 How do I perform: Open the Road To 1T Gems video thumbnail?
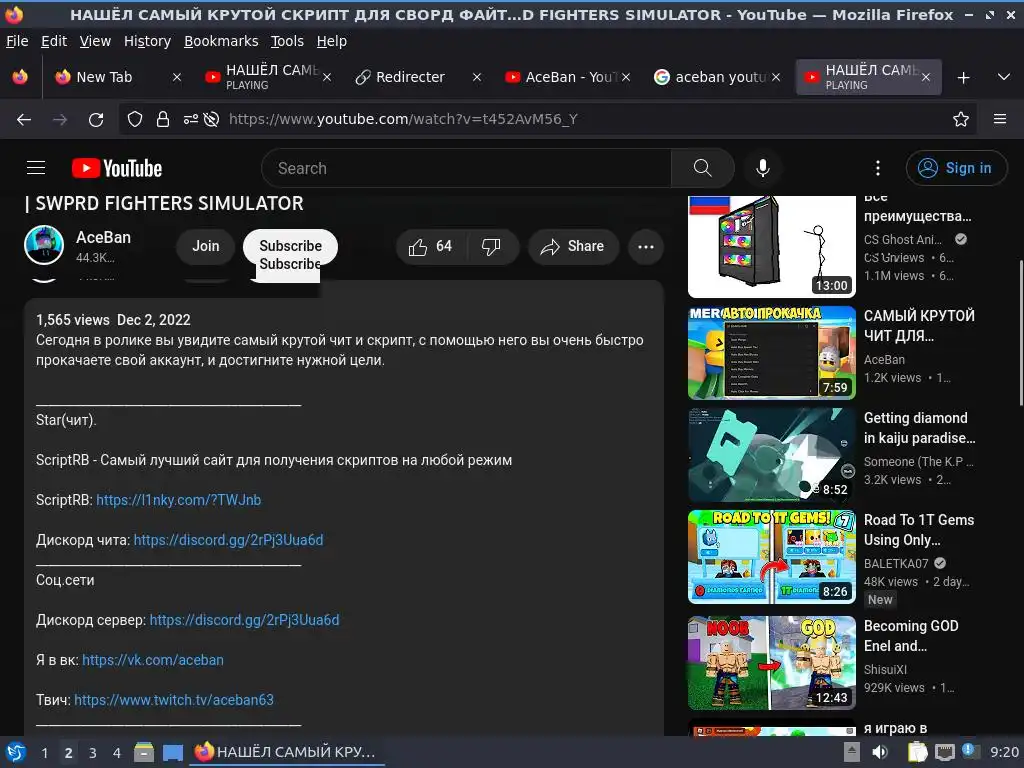tap(772, 557)
